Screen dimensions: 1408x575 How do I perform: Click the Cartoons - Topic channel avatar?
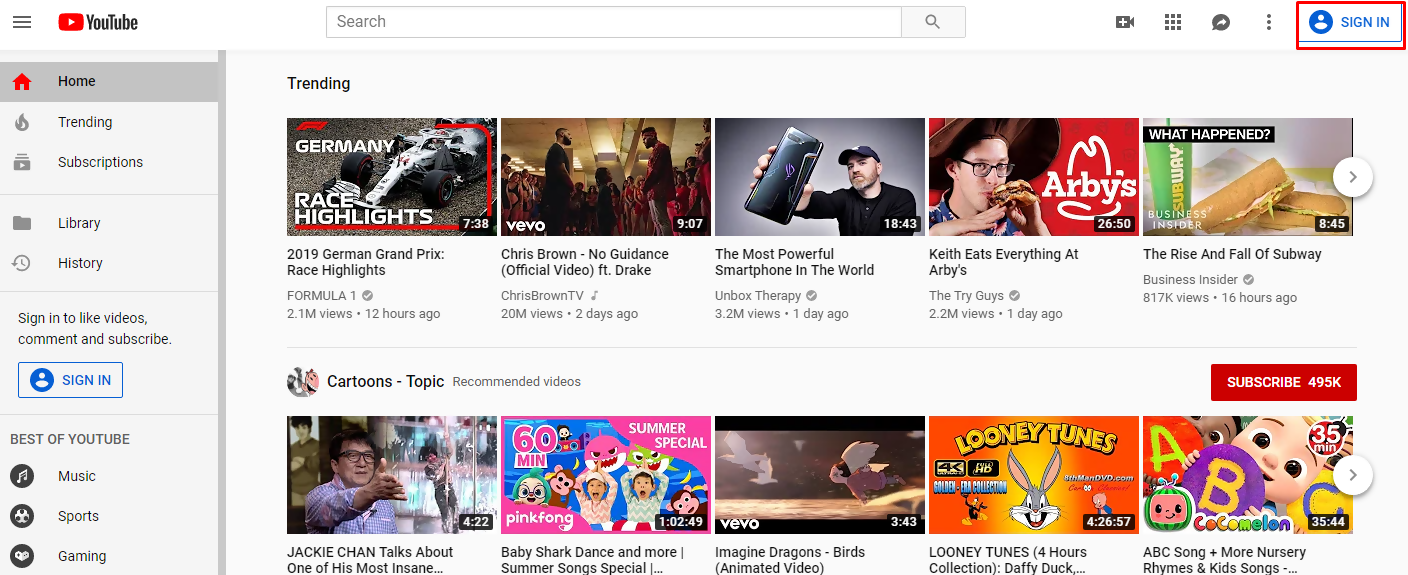click(x=303, y=381)
